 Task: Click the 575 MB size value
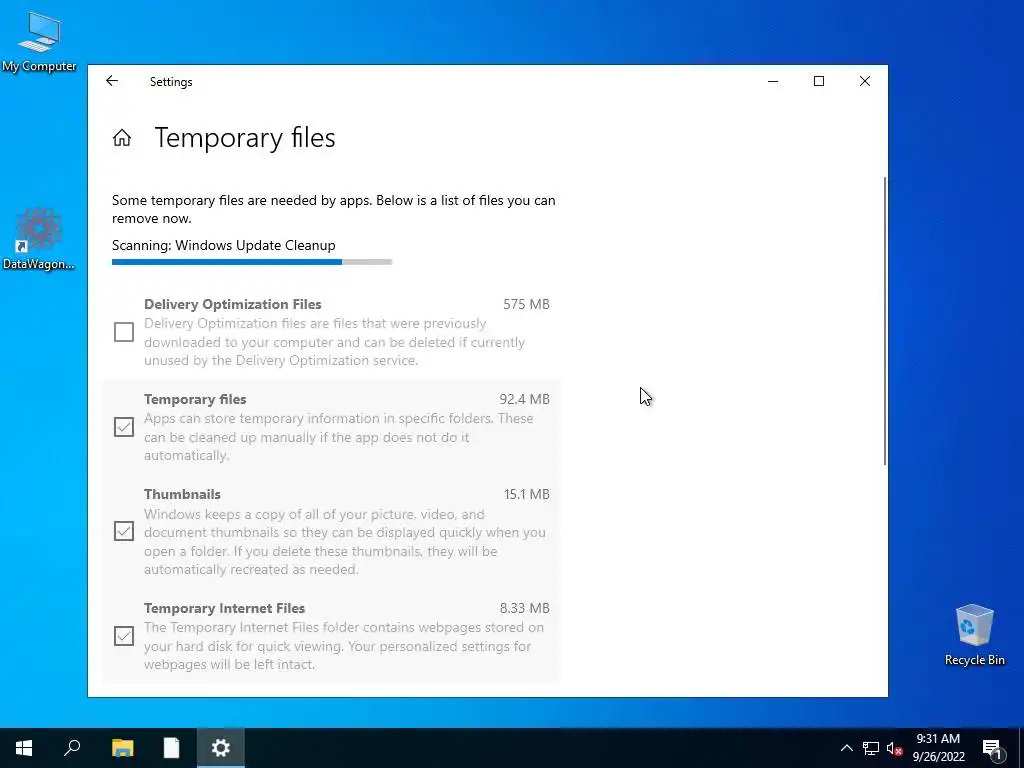click(526, 304)
